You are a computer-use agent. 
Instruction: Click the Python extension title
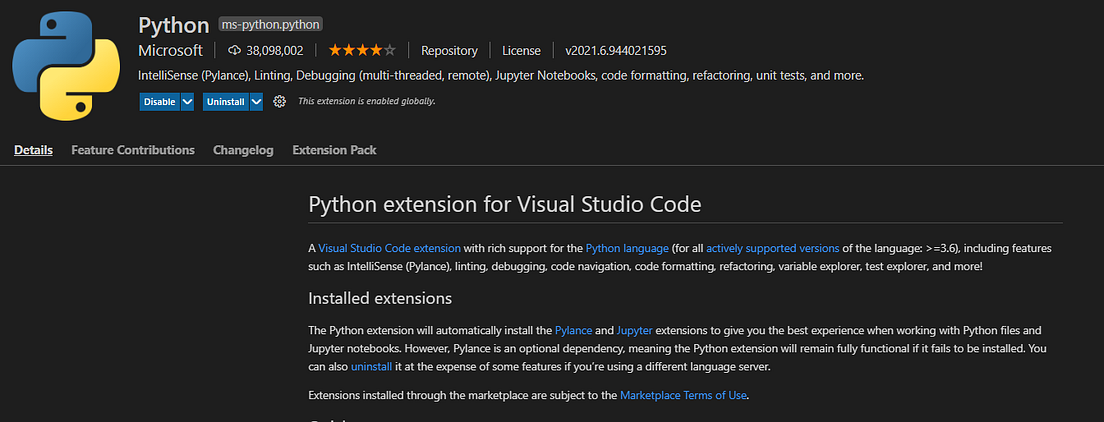coord(174,25)
